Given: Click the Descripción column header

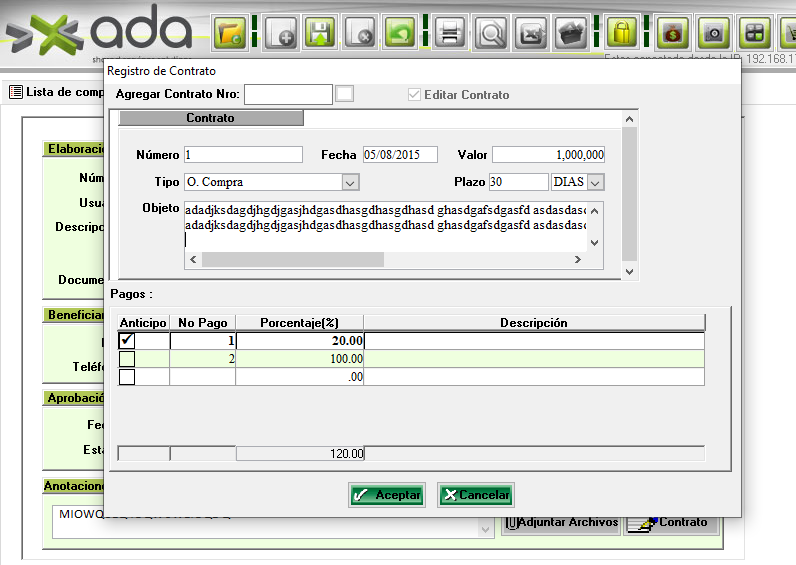Looking at the screenshot, I should (x=534, y=323).
